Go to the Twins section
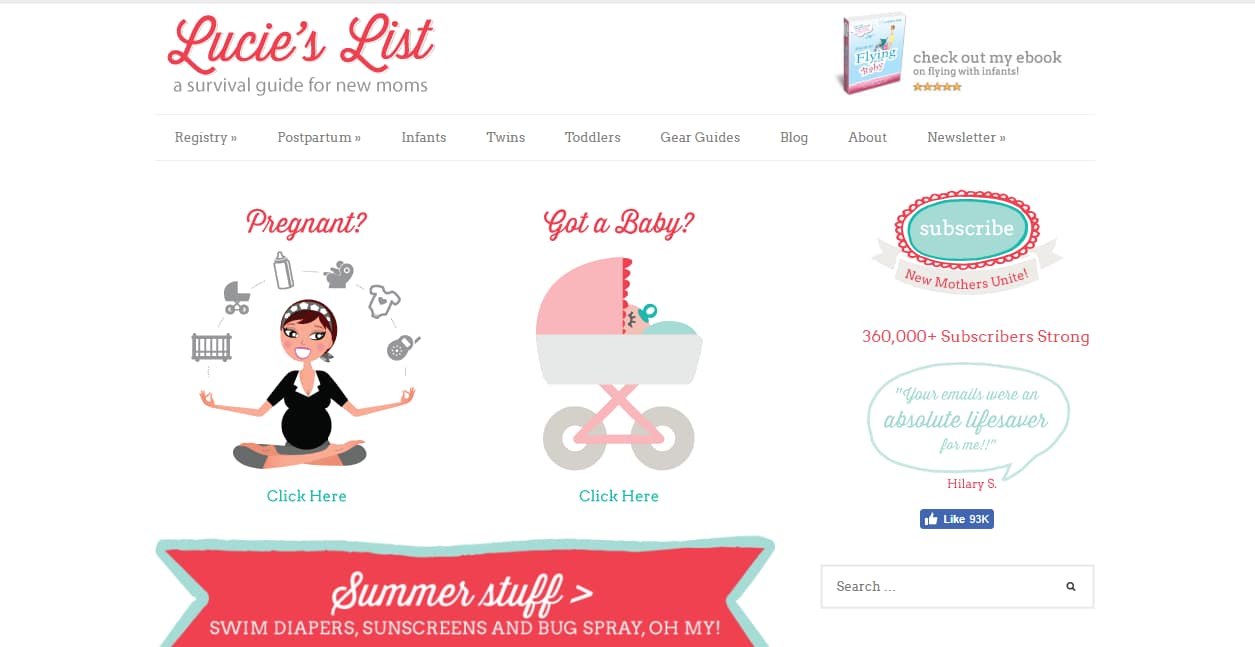Image resolution: width=1255 pixels, height=647 pixels. [x=506, y=138]
